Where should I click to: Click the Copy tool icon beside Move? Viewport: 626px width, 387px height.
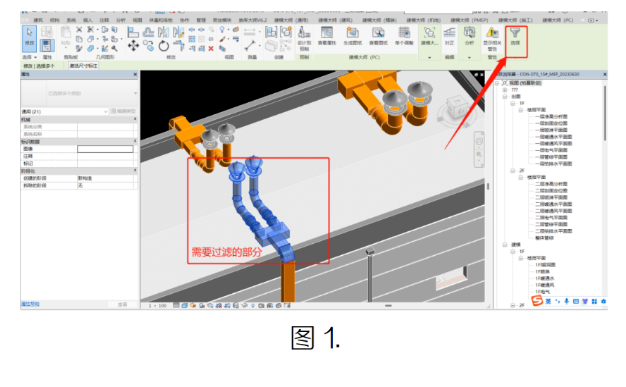[x=149, y=46]
